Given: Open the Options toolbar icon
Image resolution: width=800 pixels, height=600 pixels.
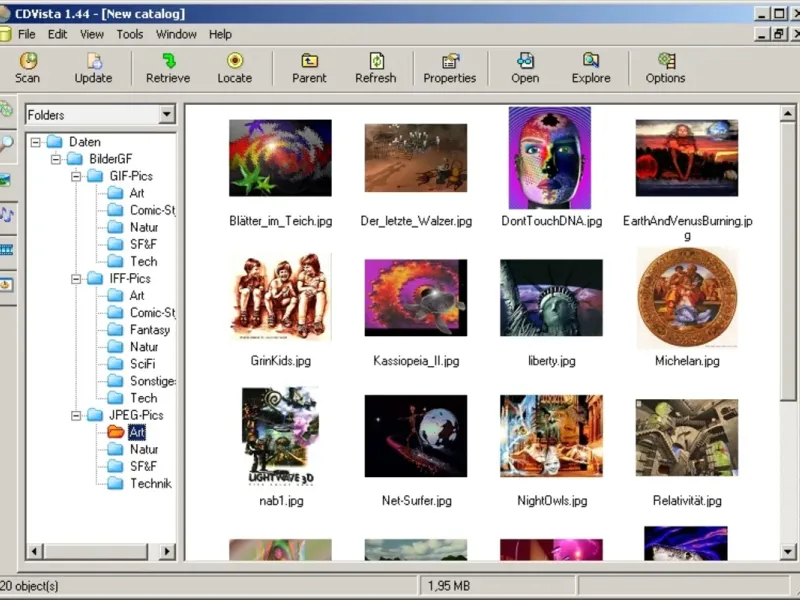Looking at the screenshot, I should coord(665,62).
